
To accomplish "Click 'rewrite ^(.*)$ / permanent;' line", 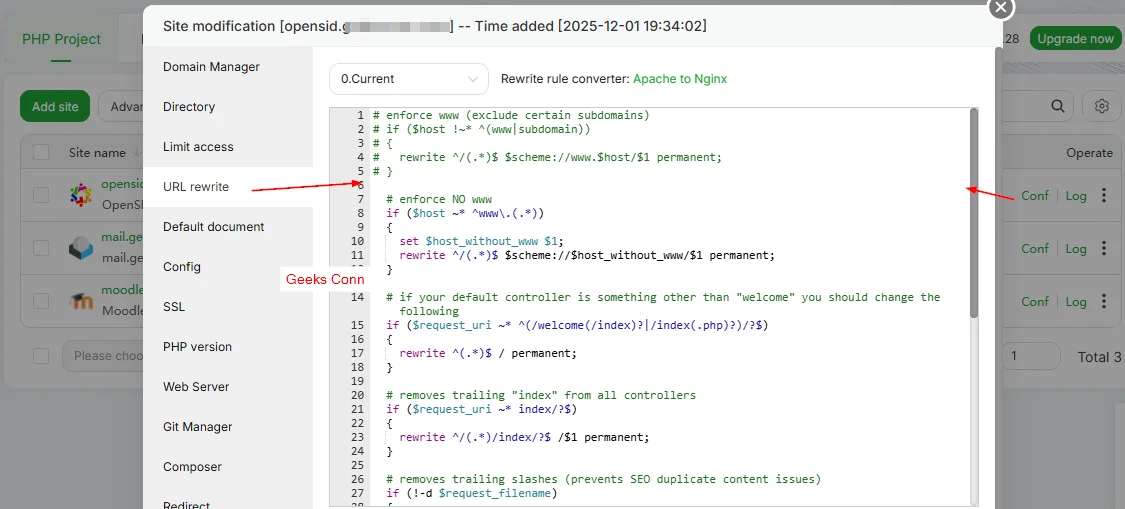I will coord(488,353).
